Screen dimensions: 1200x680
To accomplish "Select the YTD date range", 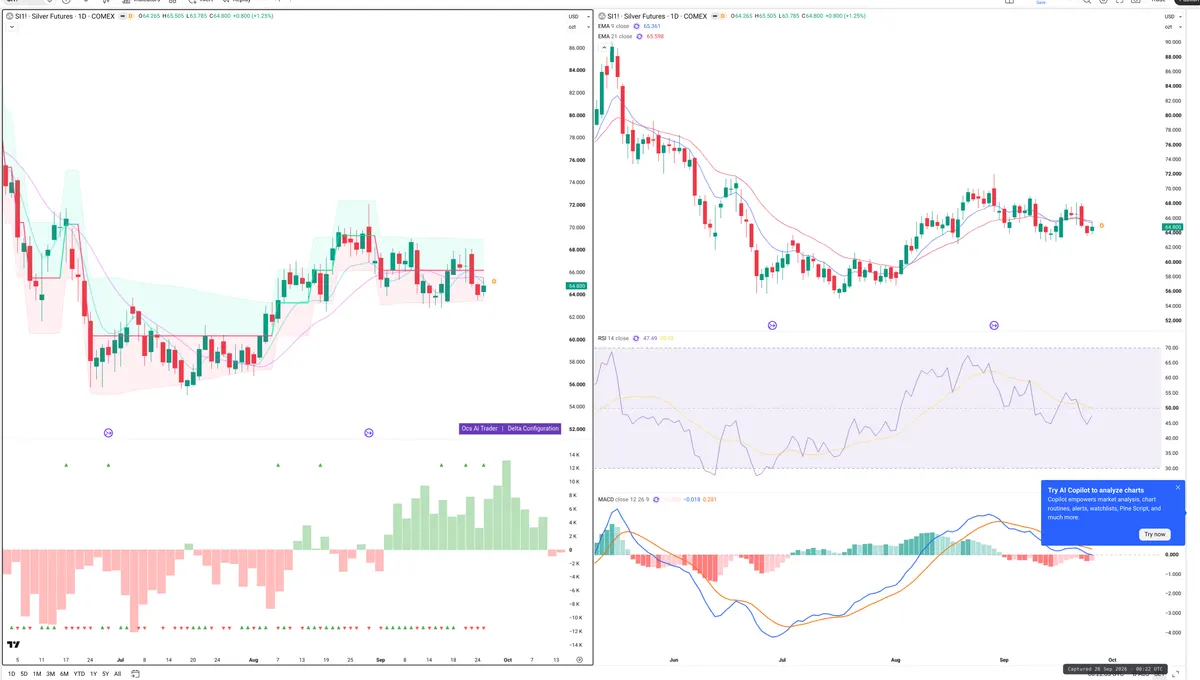I will [x=79, y=674].
